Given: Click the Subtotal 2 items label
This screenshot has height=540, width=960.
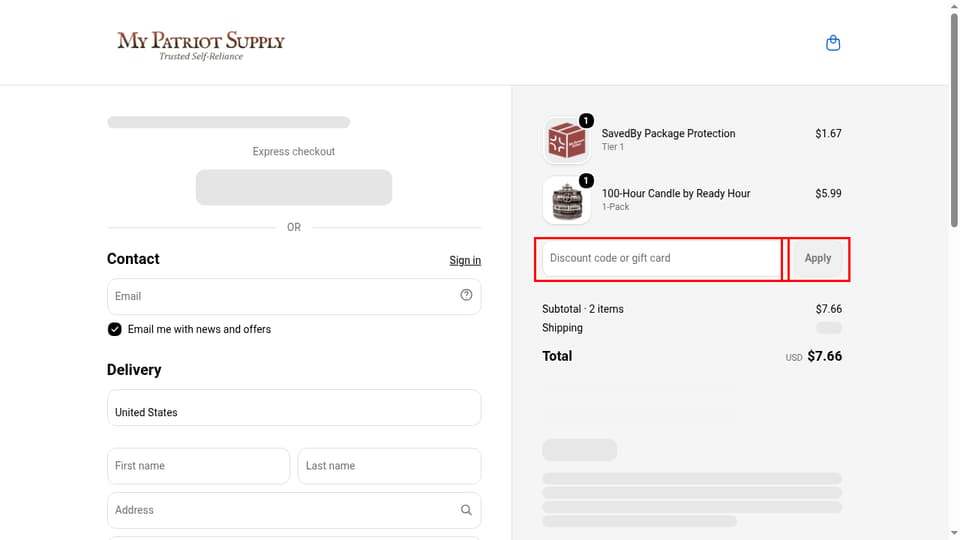Looking at the screenshot, I should click(582, 309).
